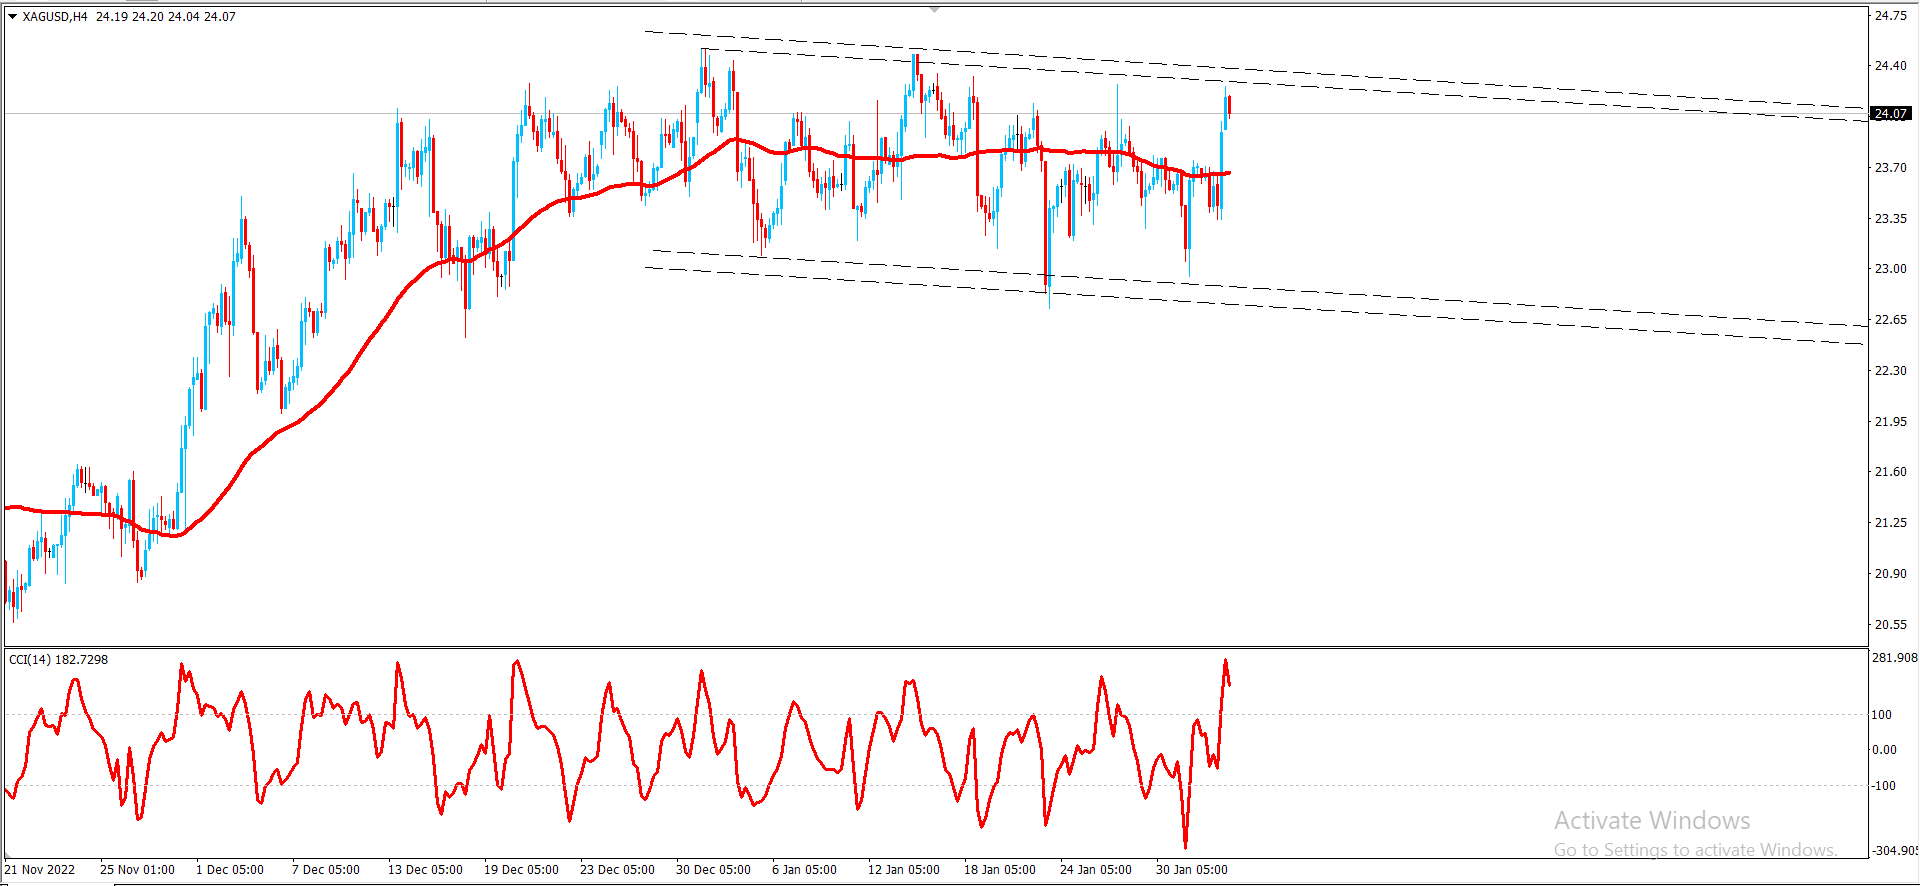Click the small triangle before XAGUSD,H4
Screen dimensions: 1920x886
point(12,17)
